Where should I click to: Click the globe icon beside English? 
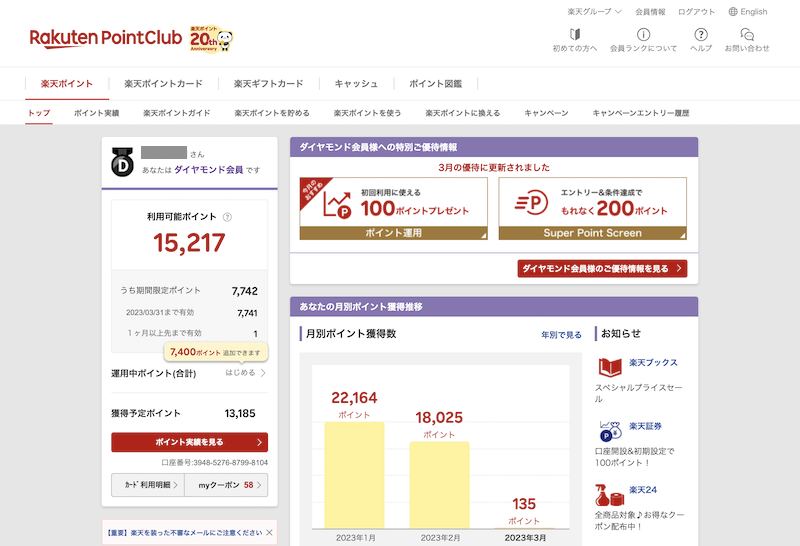pos(733,12)
